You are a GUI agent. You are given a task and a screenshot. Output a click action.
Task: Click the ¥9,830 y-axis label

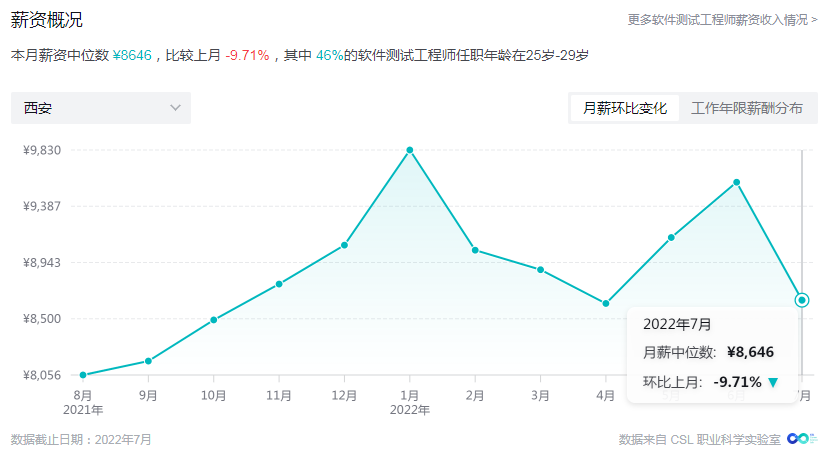(x=42, y=150)
